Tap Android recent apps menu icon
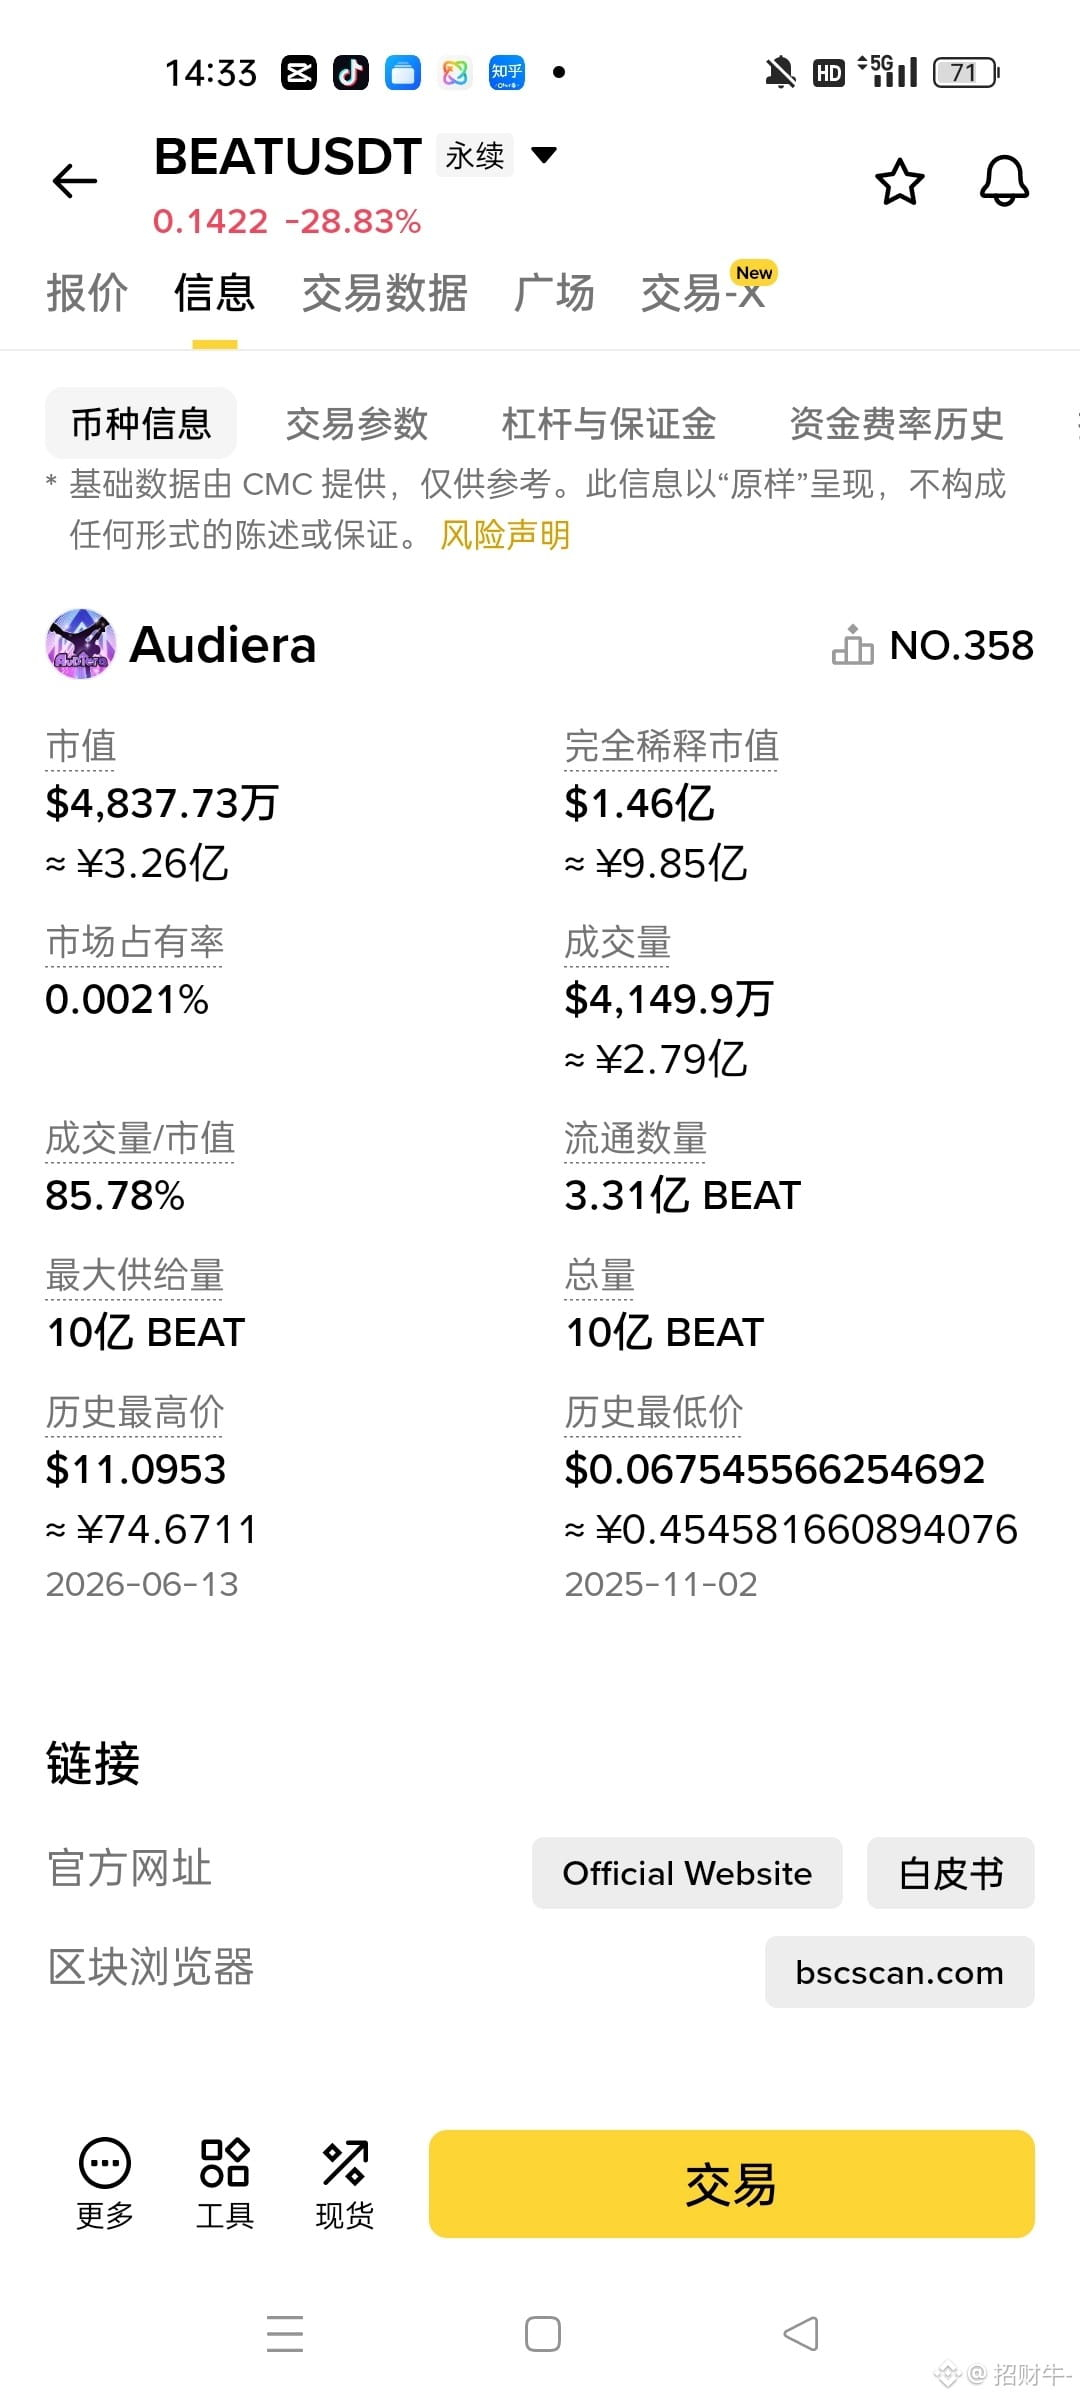This screenshot has width=1080, height=2400. 285,2334
